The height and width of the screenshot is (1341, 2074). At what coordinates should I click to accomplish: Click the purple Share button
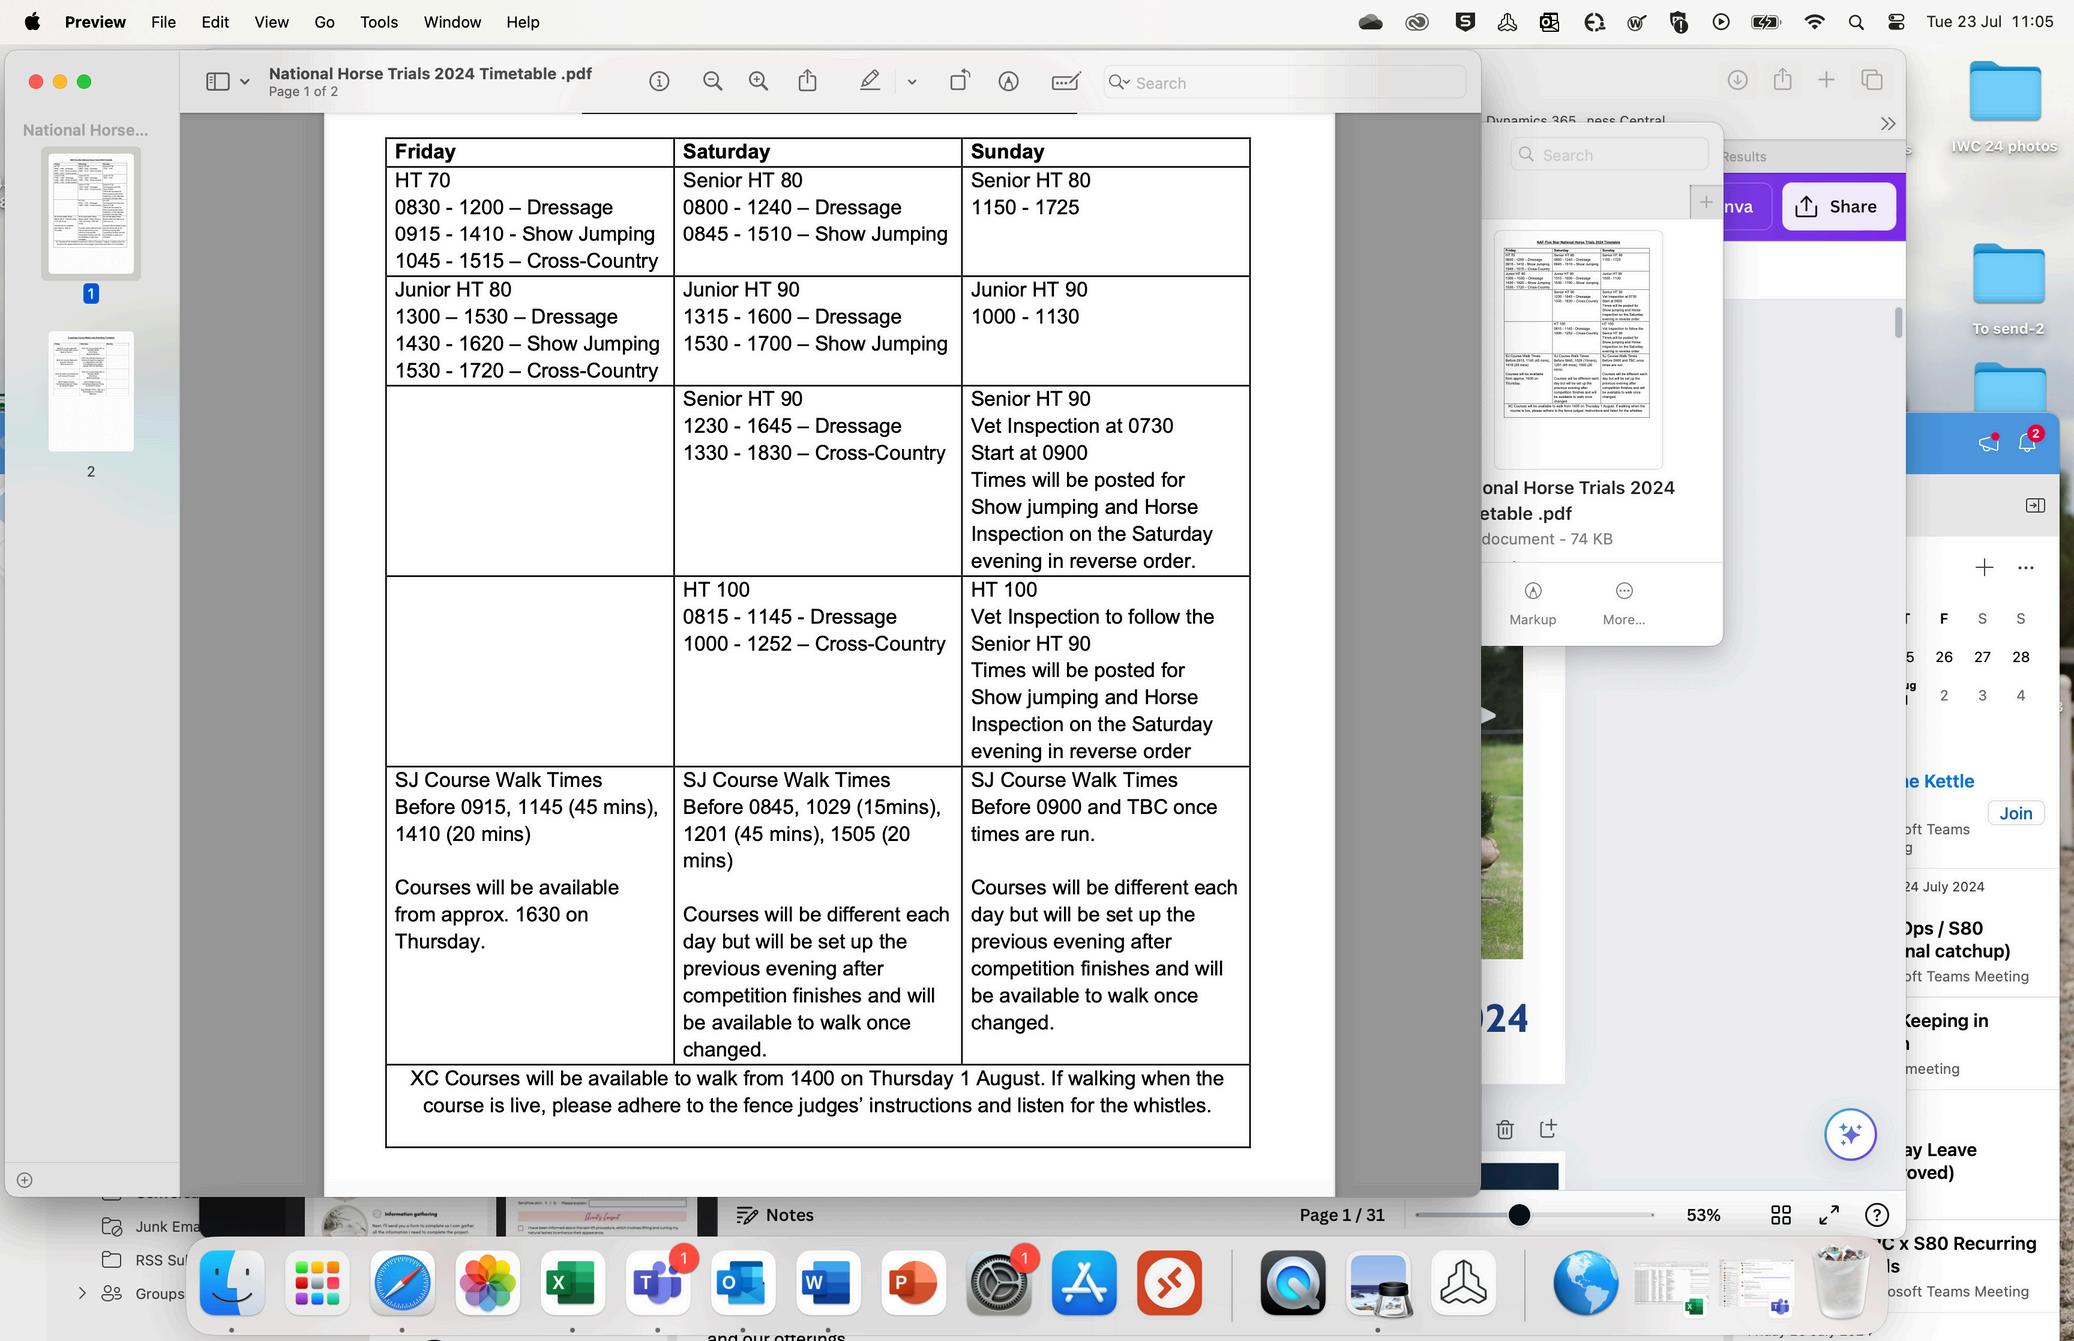pyautogui.click(x=1837, y=207)
